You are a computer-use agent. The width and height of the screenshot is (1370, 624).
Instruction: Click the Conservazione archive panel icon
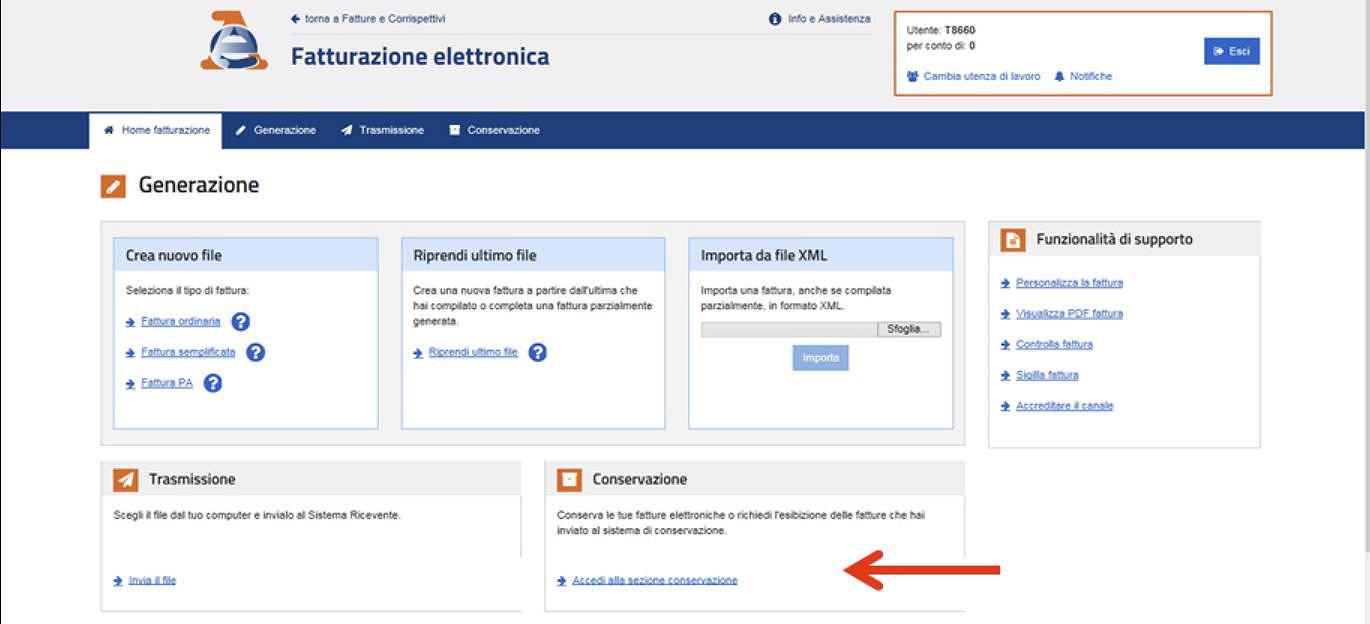tap(569, 479)
